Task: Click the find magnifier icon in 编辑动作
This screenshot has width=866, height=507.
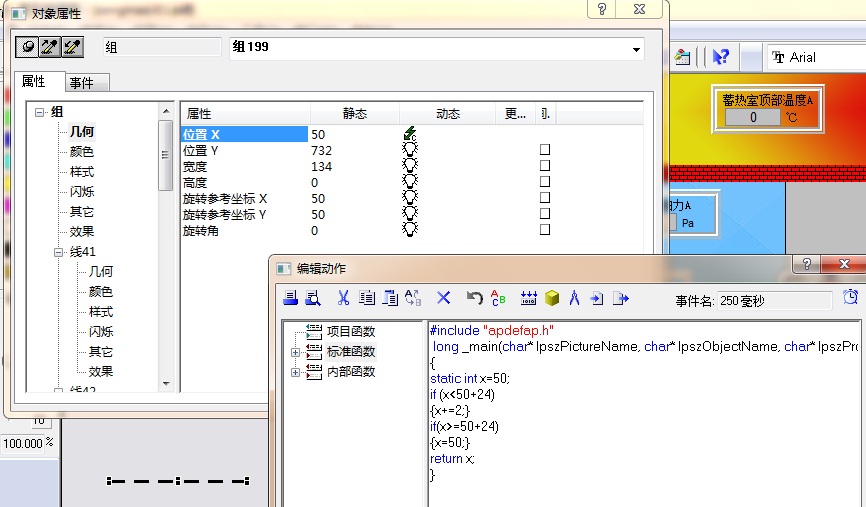Action: pos(313,298)
